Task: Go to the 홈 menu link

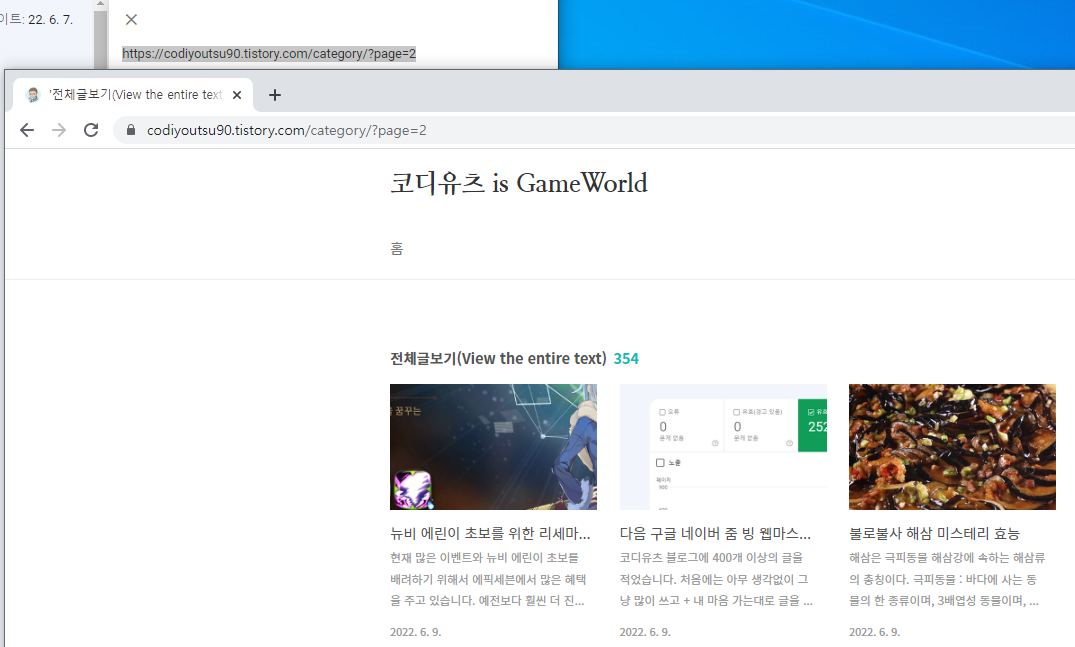Action: [x=397, y=249]
